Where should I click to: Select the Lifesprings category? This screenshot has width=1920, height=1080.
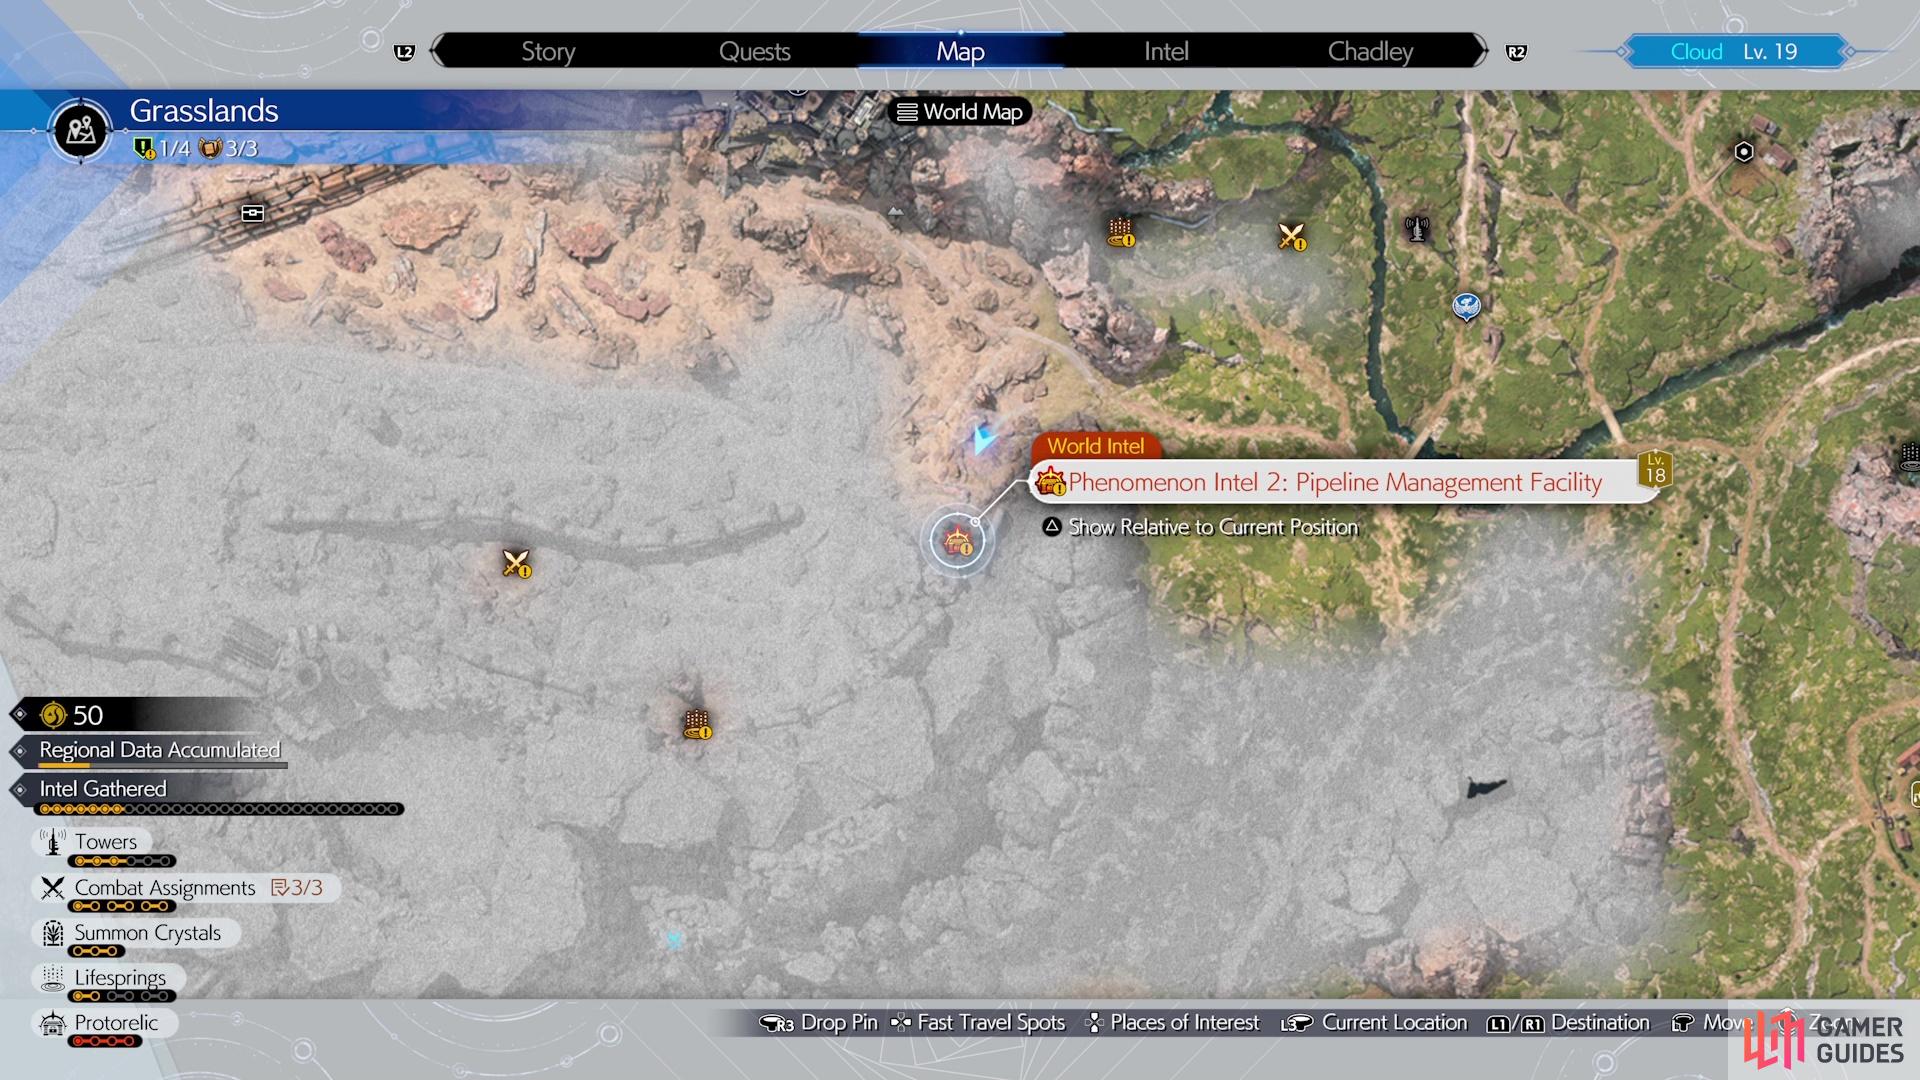coord(108,977)
